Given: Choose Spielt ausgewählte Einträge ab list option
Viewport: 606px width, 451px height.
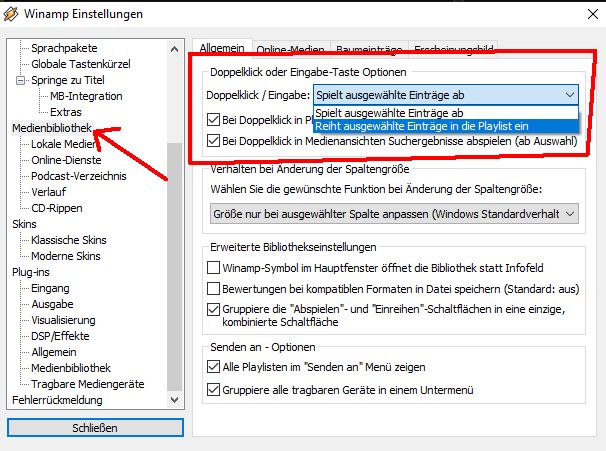Looking at the screenshot, I should [x=446, y=113].
